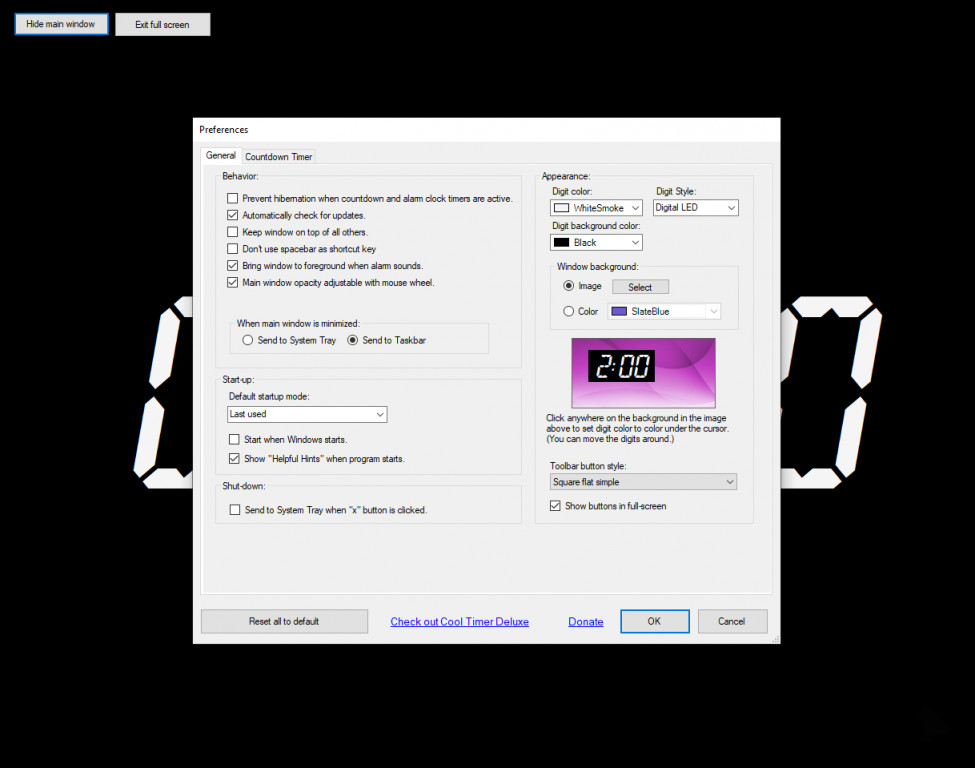Viewport: 975px width, 768px height.
Task: Enable Prevent hibernation when timers are active
Action: 233,198
